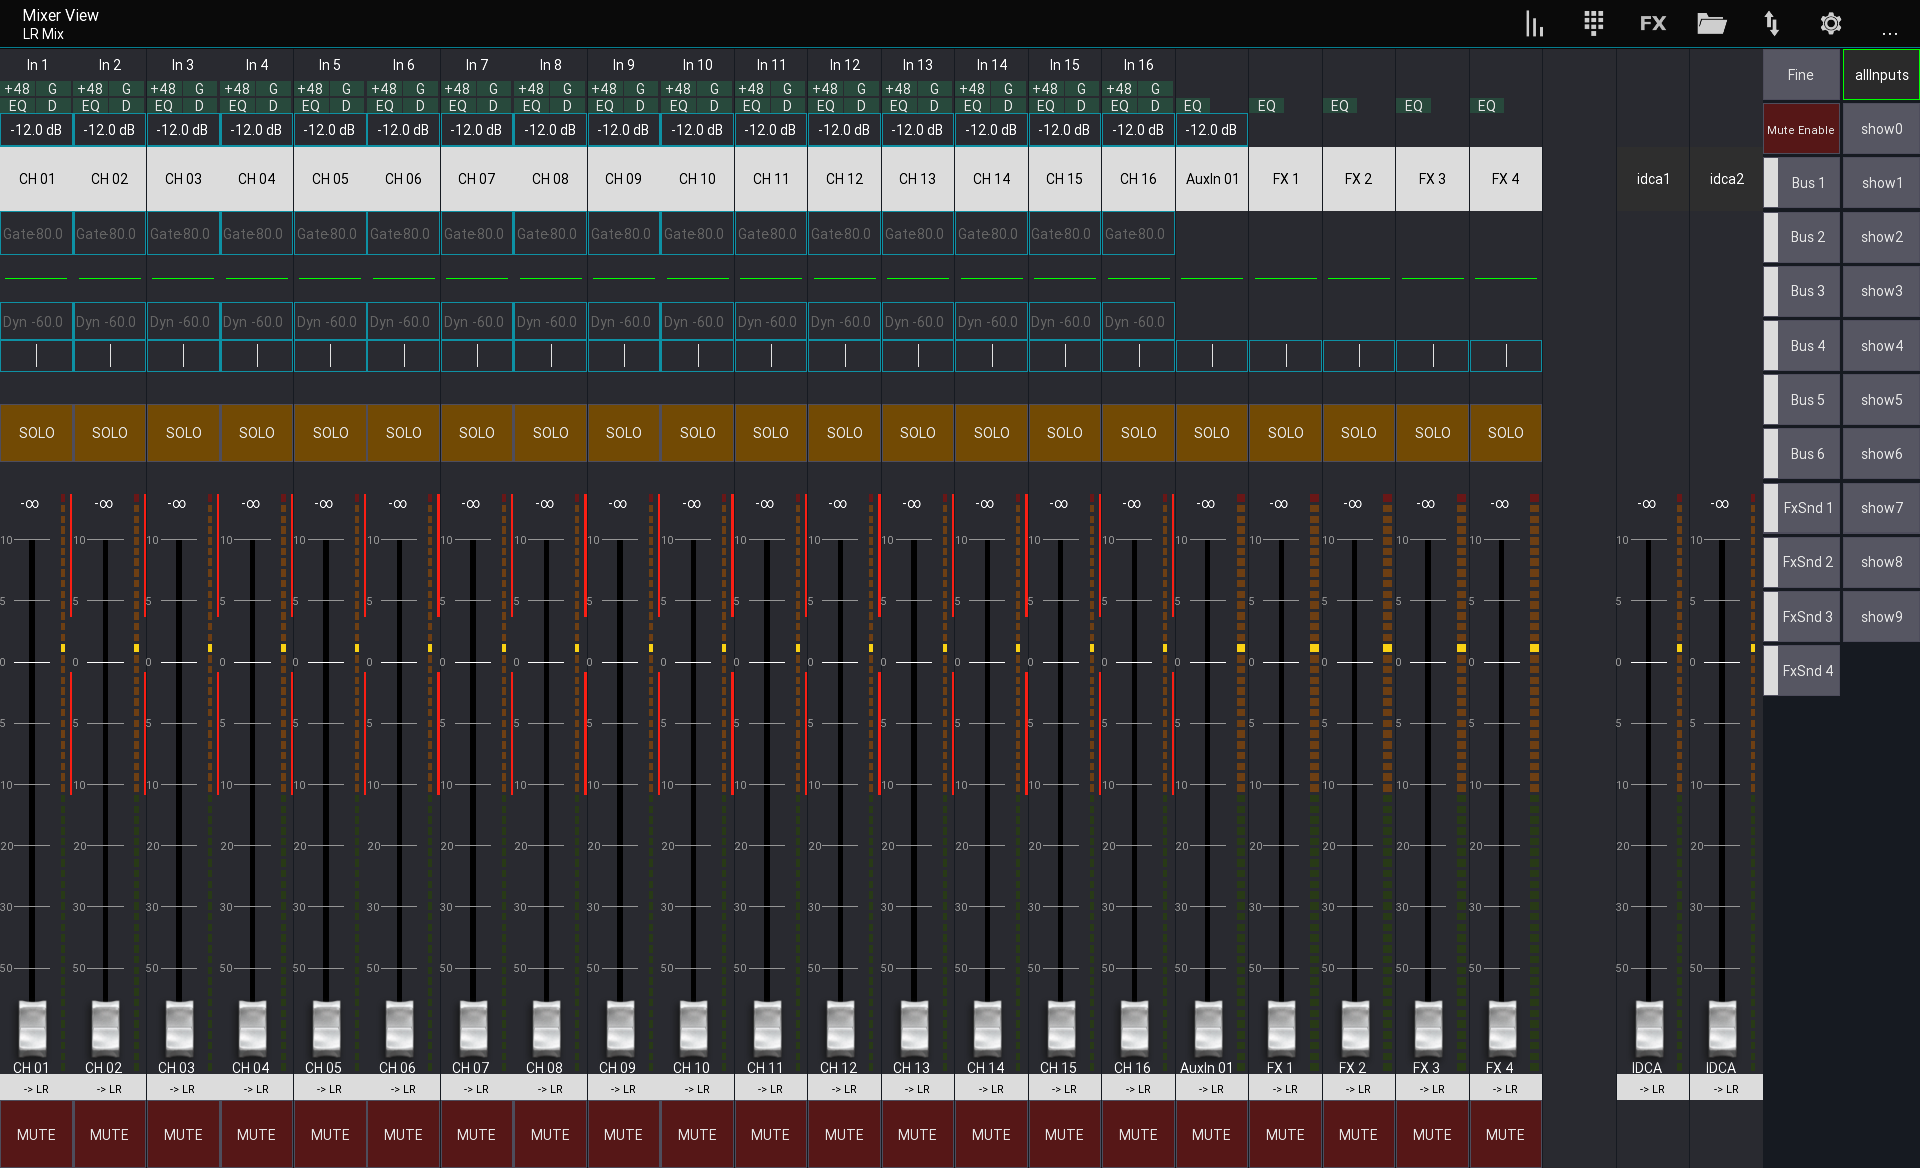Open the FX rack icon
Image resolution: width=1920 pixels, height=1168 pixels.
pyautogui.click(x=1653, y=23)
